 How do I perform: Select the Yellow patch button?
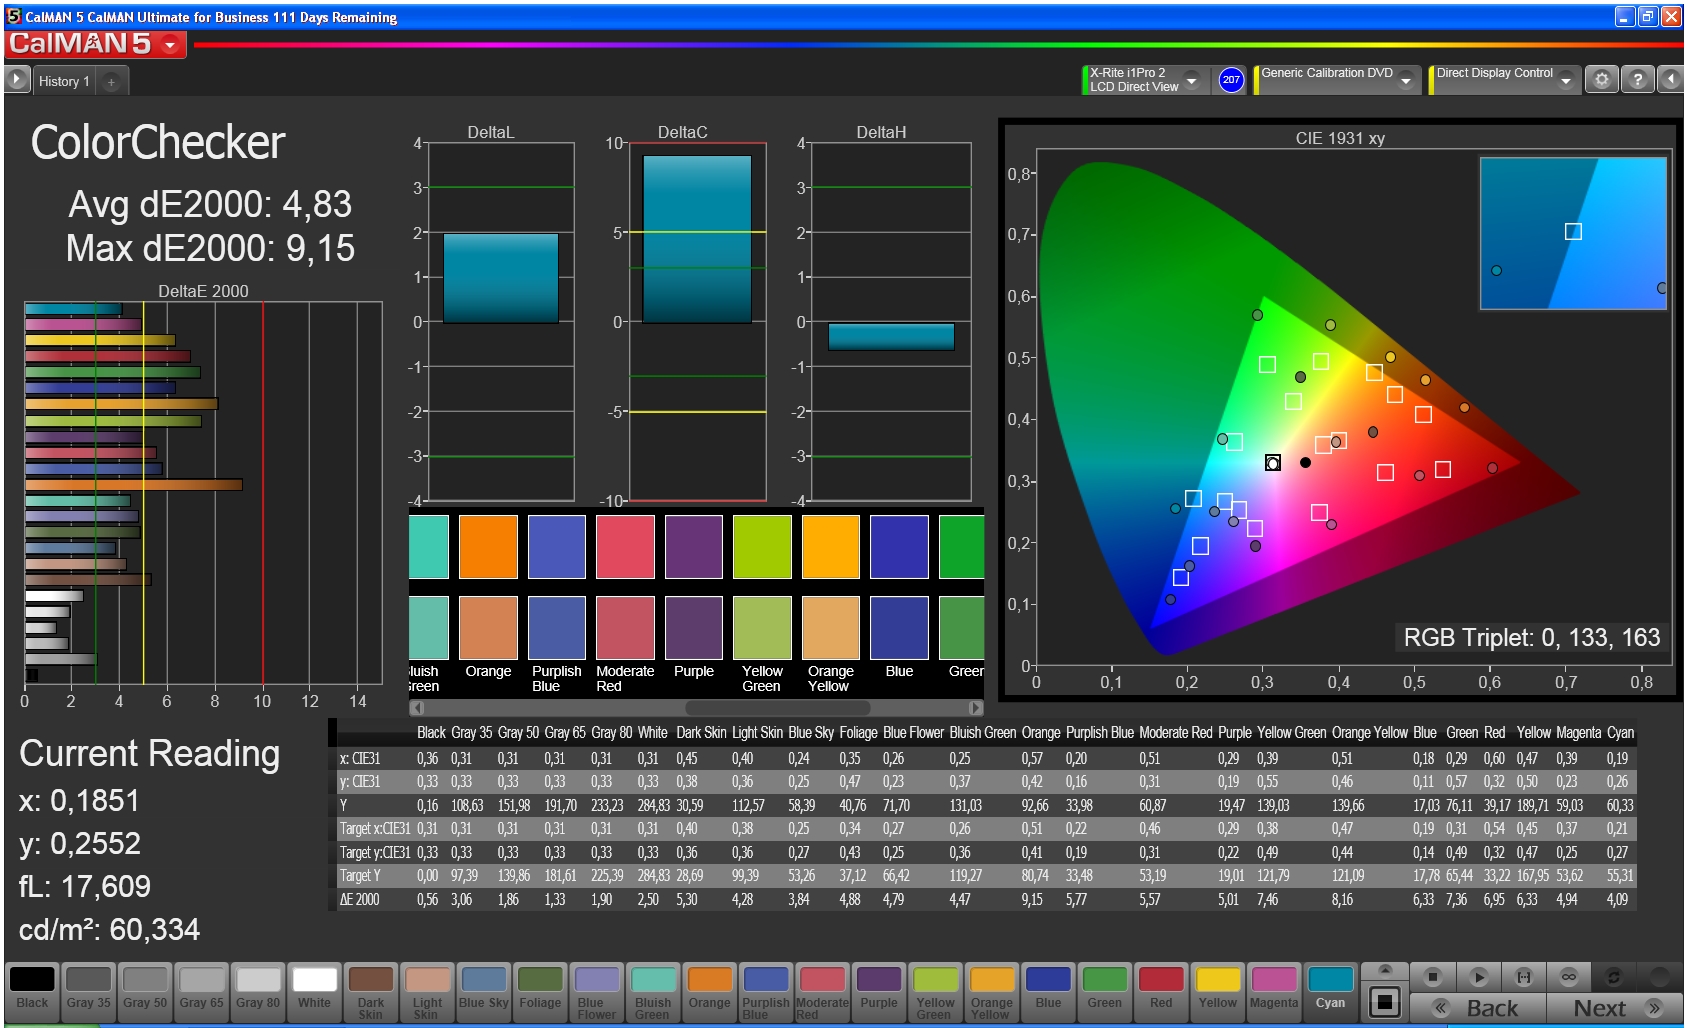[x=1218, y=992]
